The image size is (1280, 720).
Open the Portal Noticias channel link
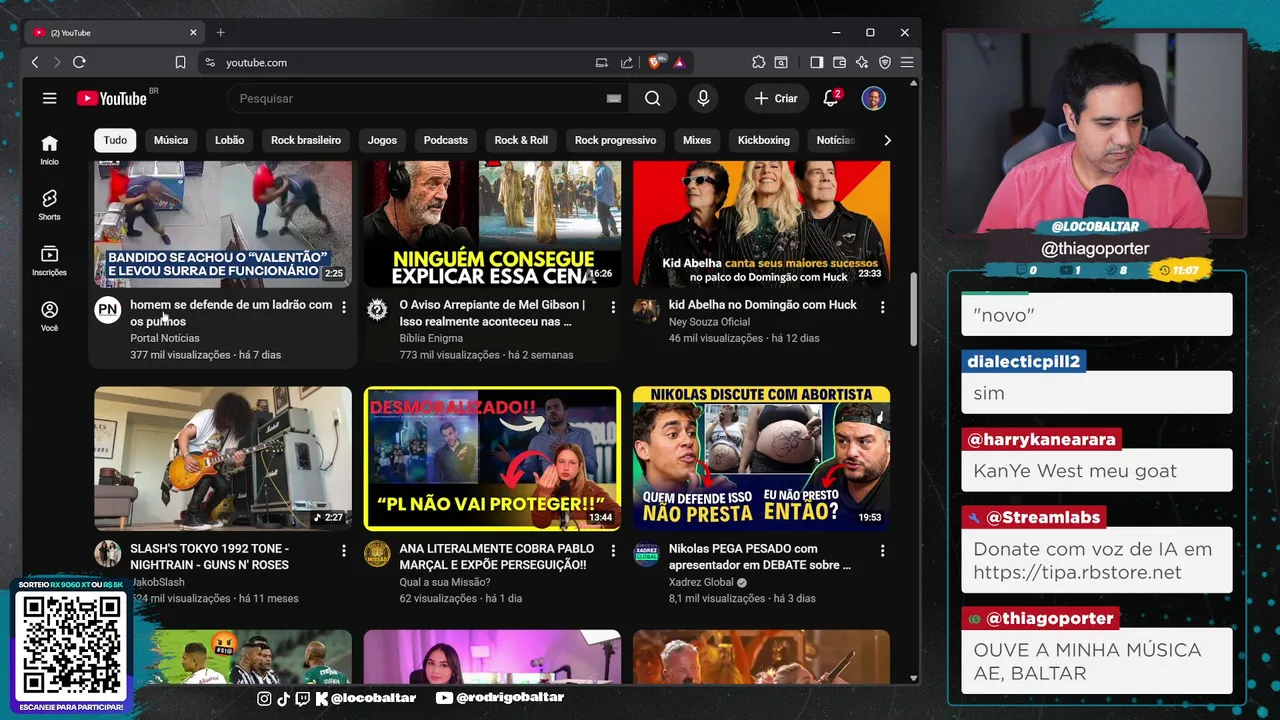click(x=165, y=338)
